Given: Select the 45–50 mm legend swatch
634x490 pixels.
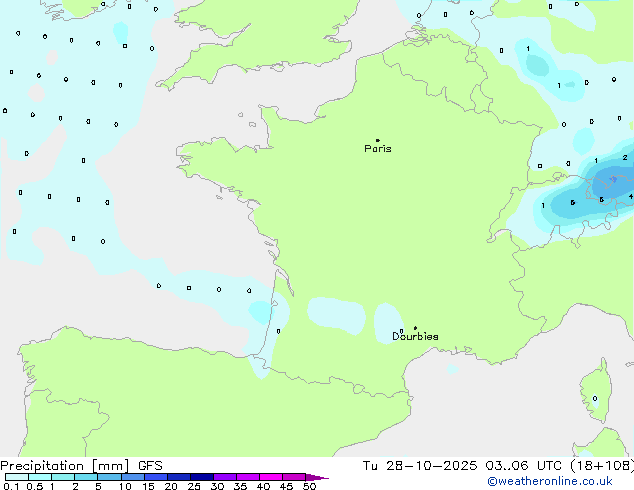Looking at the screenshot, I should coord(294,477).
